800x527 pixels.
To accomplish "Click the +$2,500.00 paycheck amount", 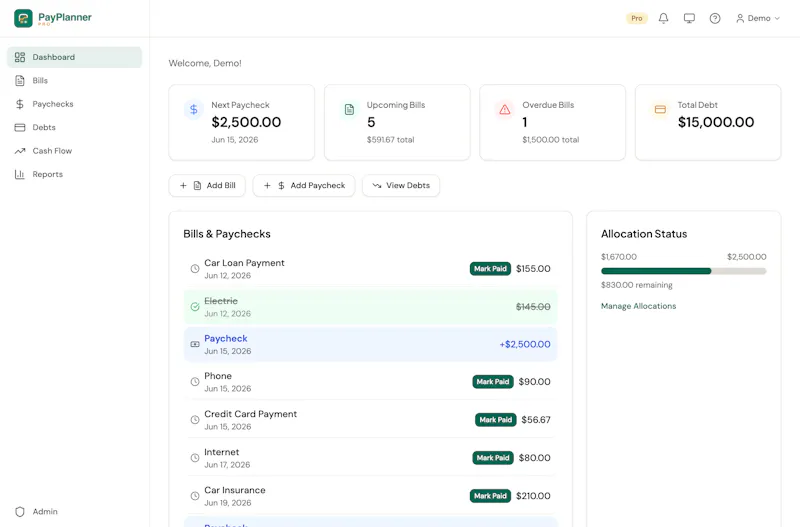I will tap(525, 344).
